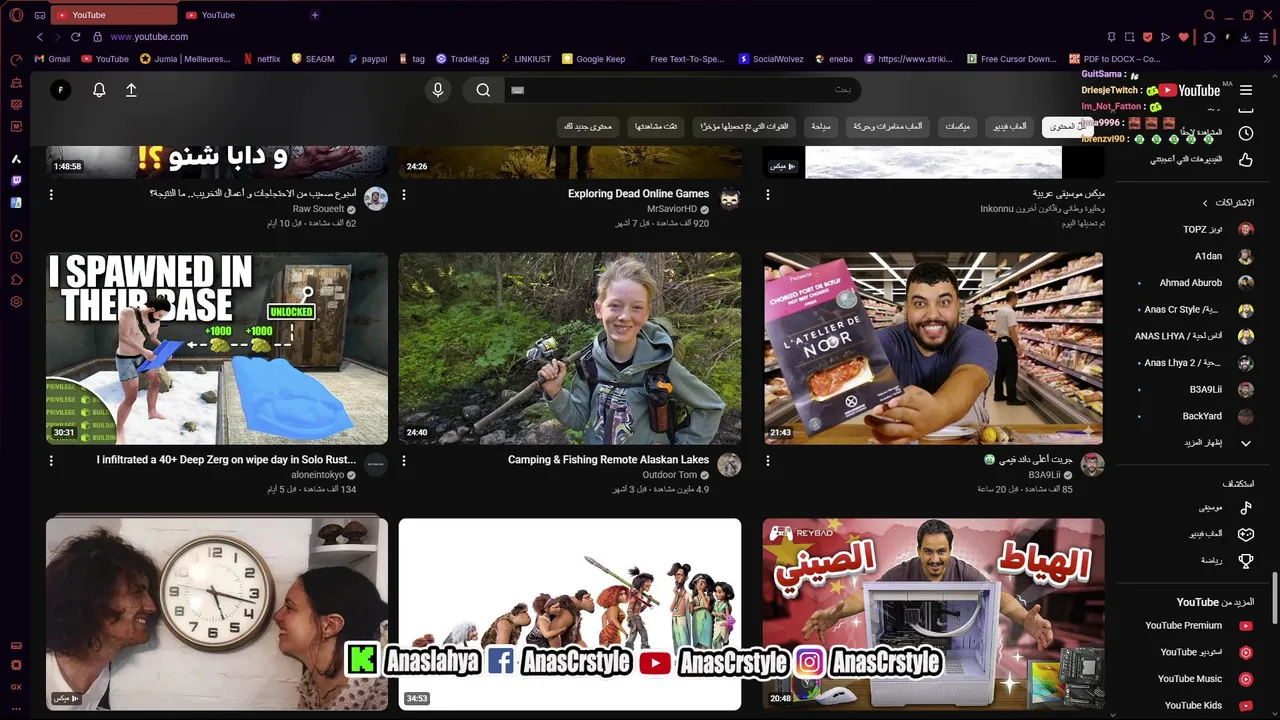
Task: Open liked videos thumbs-up icon
Action: click(x=1246, y=159)
